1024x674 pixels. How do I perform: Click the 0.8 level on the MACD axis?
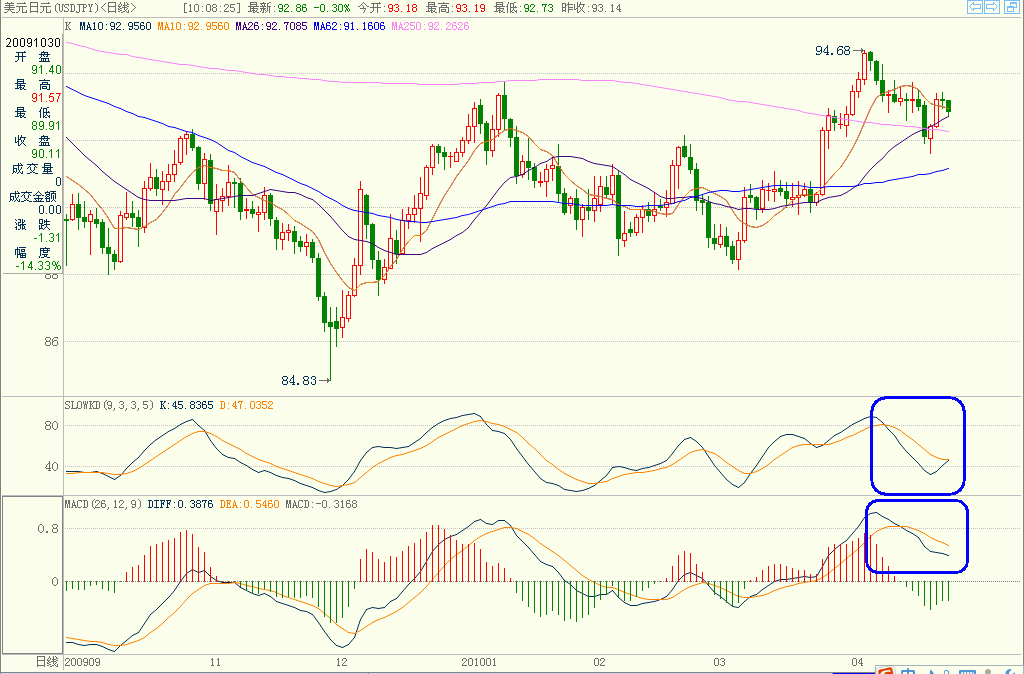48,528
